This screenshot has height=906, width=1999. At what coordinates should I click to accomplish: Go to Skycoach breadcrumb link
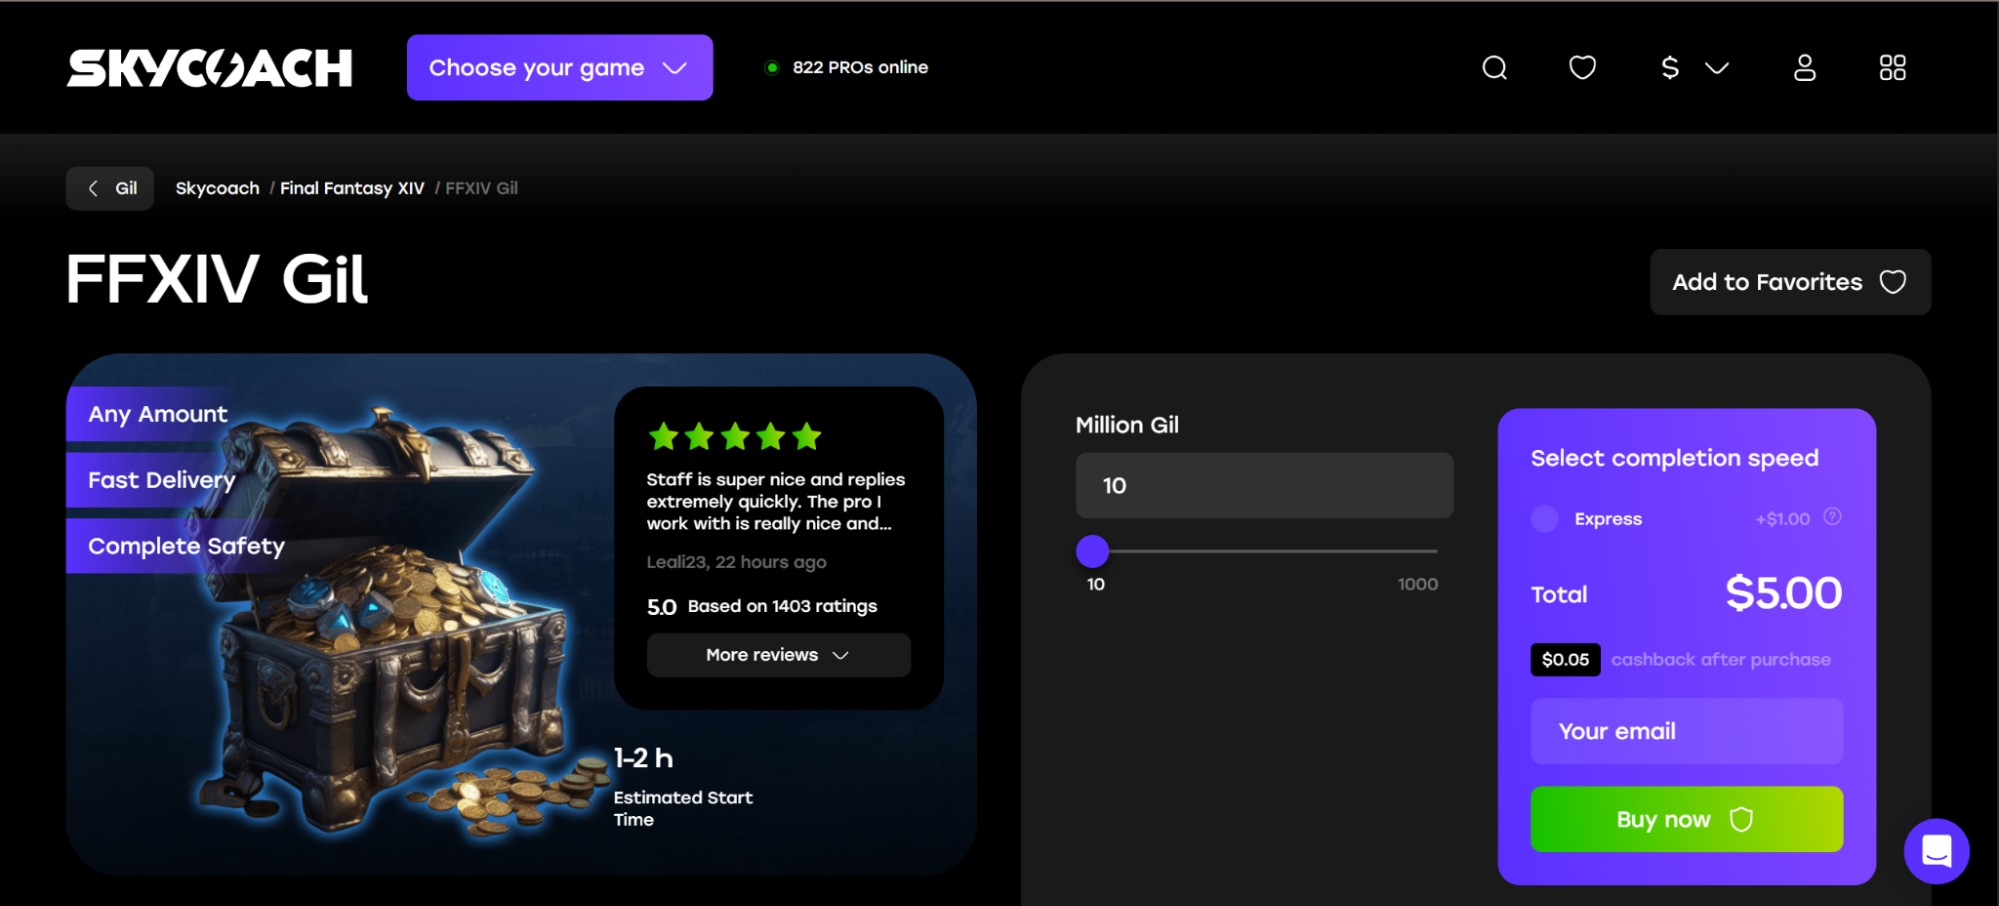tap(217, 188)
